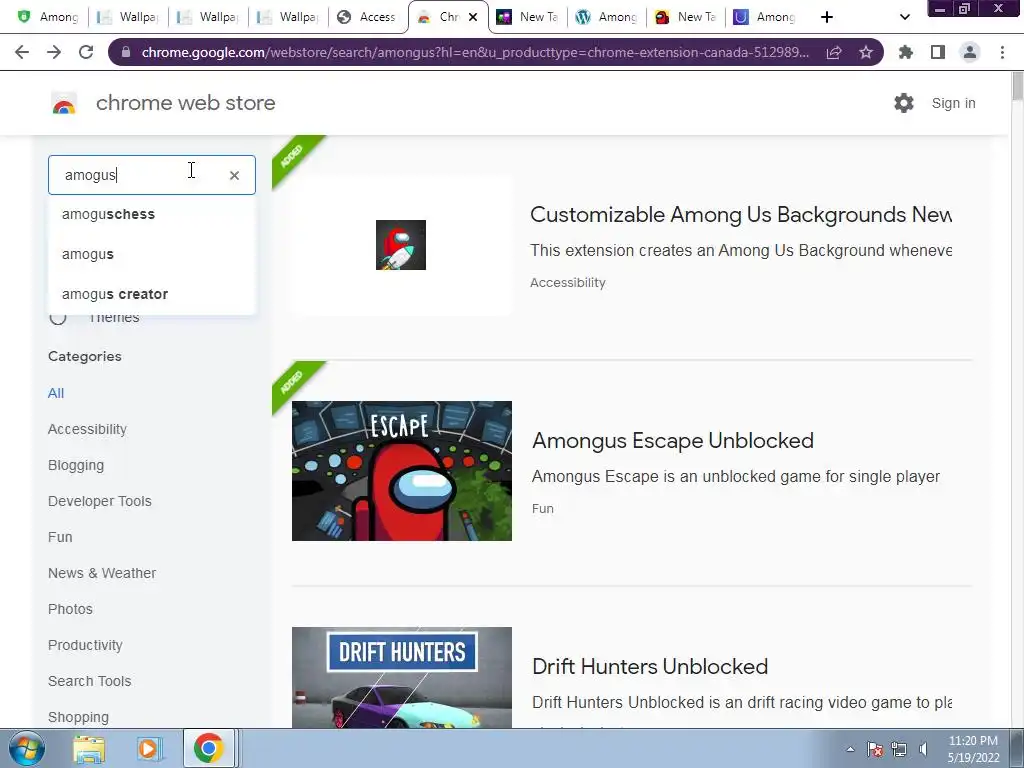
Task: Click the lock icon in address bar
Action: [x=127, y=52]
